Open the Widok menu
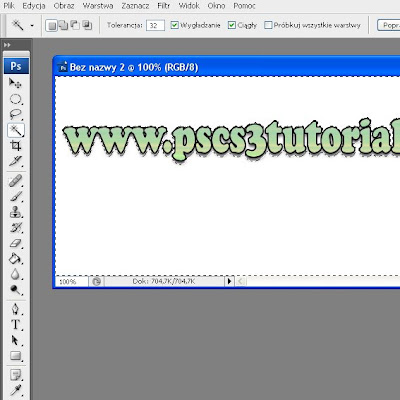 click(x=189, y=6)
